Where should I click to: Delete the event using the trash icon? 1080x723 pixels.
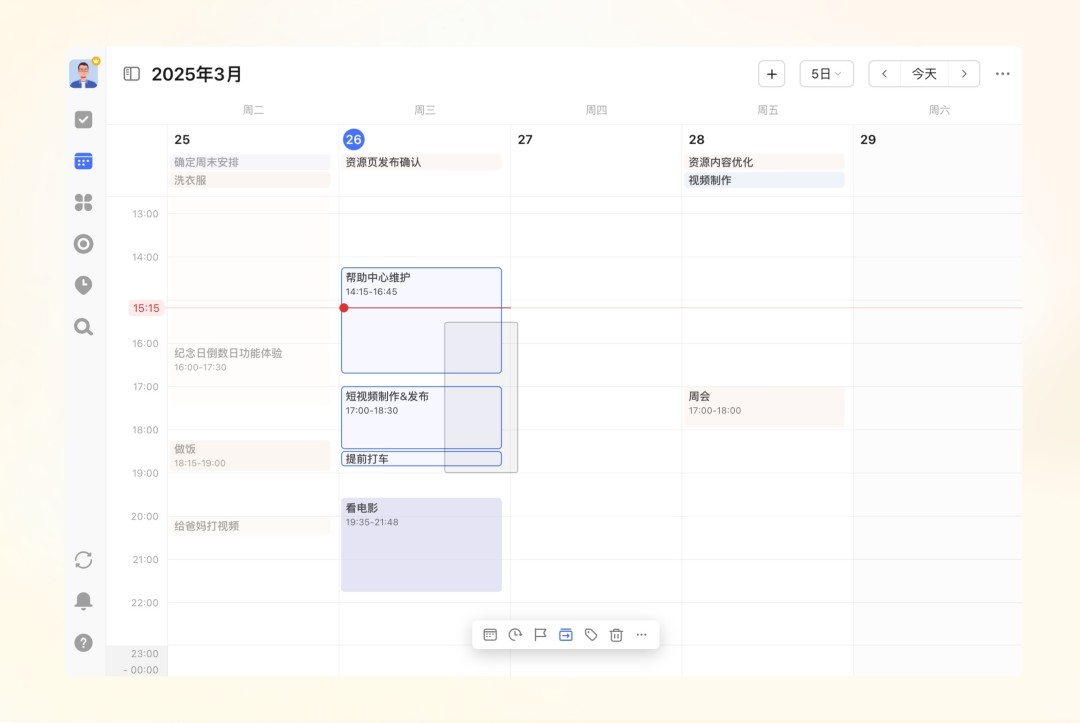(616, 634)
